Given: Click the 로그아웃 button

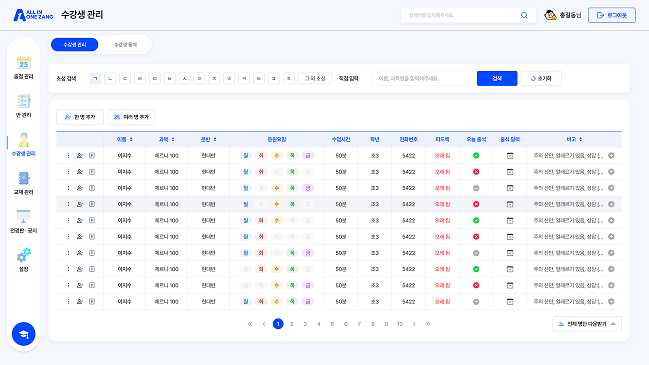Looking at the screenshot, I should tap(612, 15).
